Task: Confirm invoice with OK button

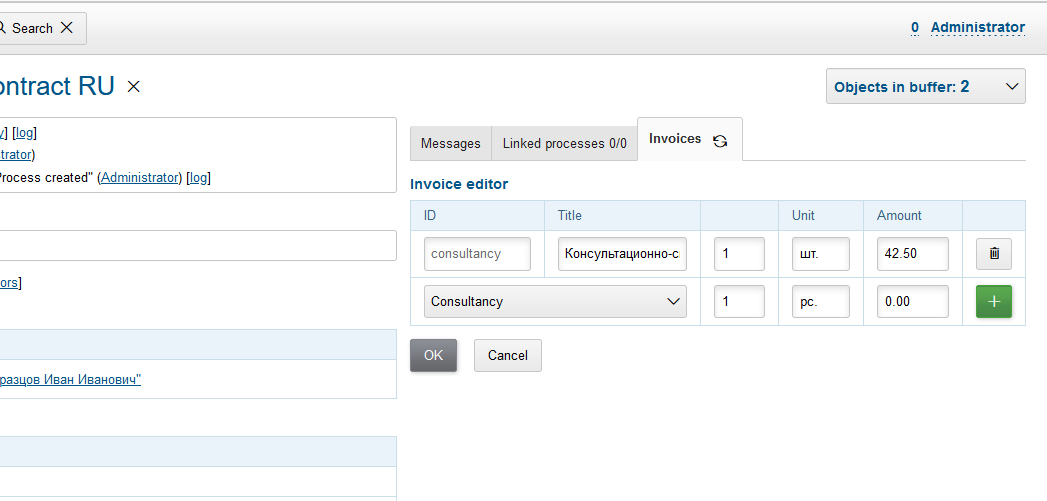Action: 433,355
